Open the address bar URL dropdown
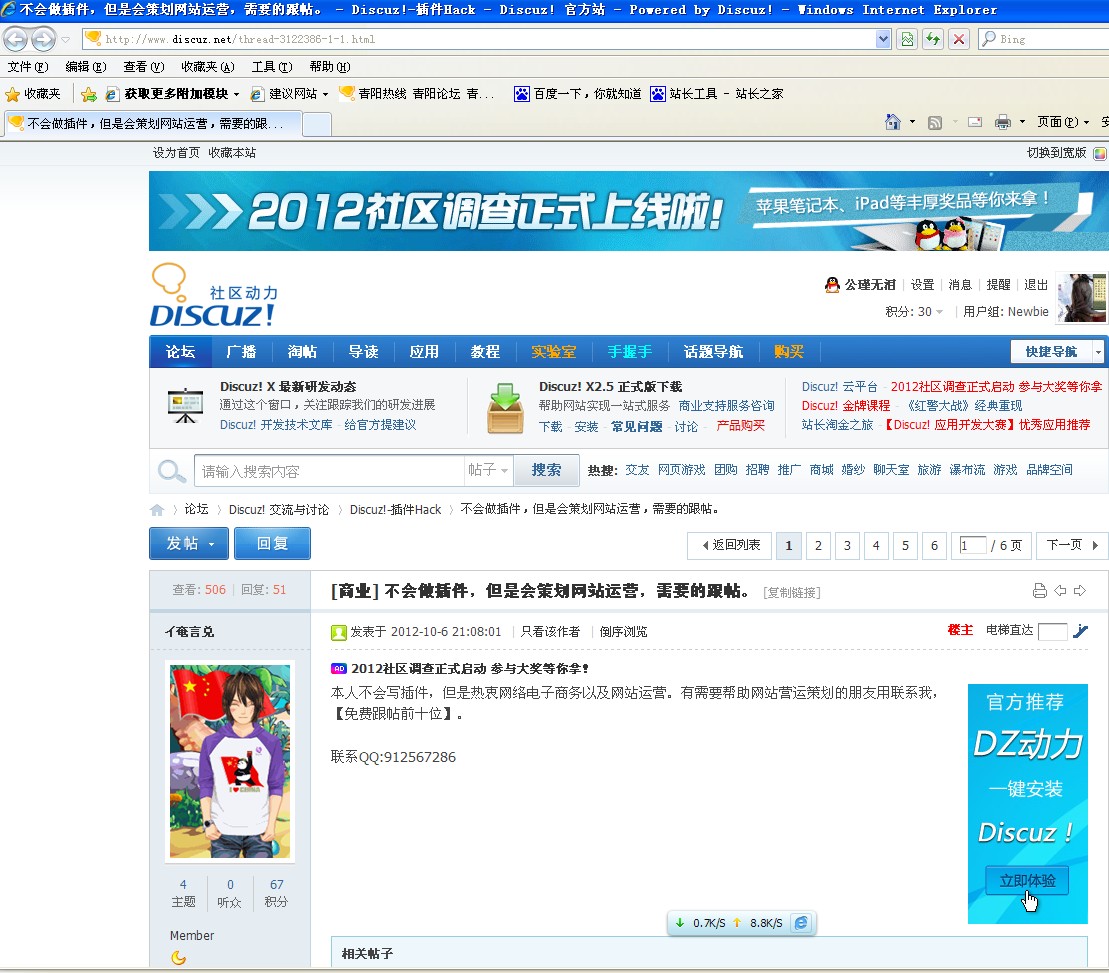This screenshot has width=1109, height=973. [x=883, y=39]
